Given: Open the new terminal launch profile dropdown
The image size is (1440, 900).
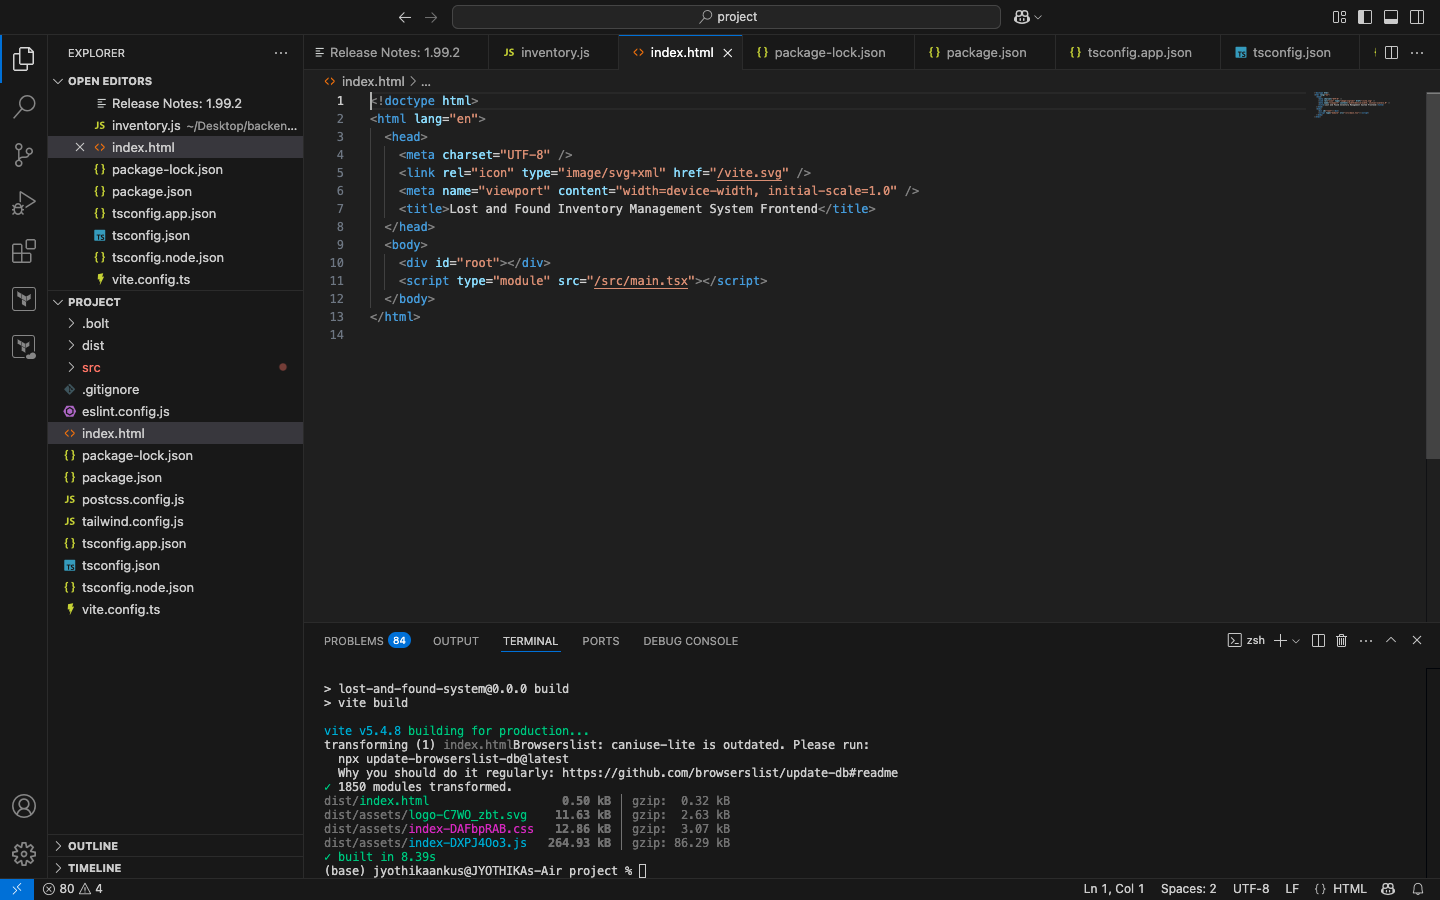Looking at the screenshot, I should [1297, 641].
